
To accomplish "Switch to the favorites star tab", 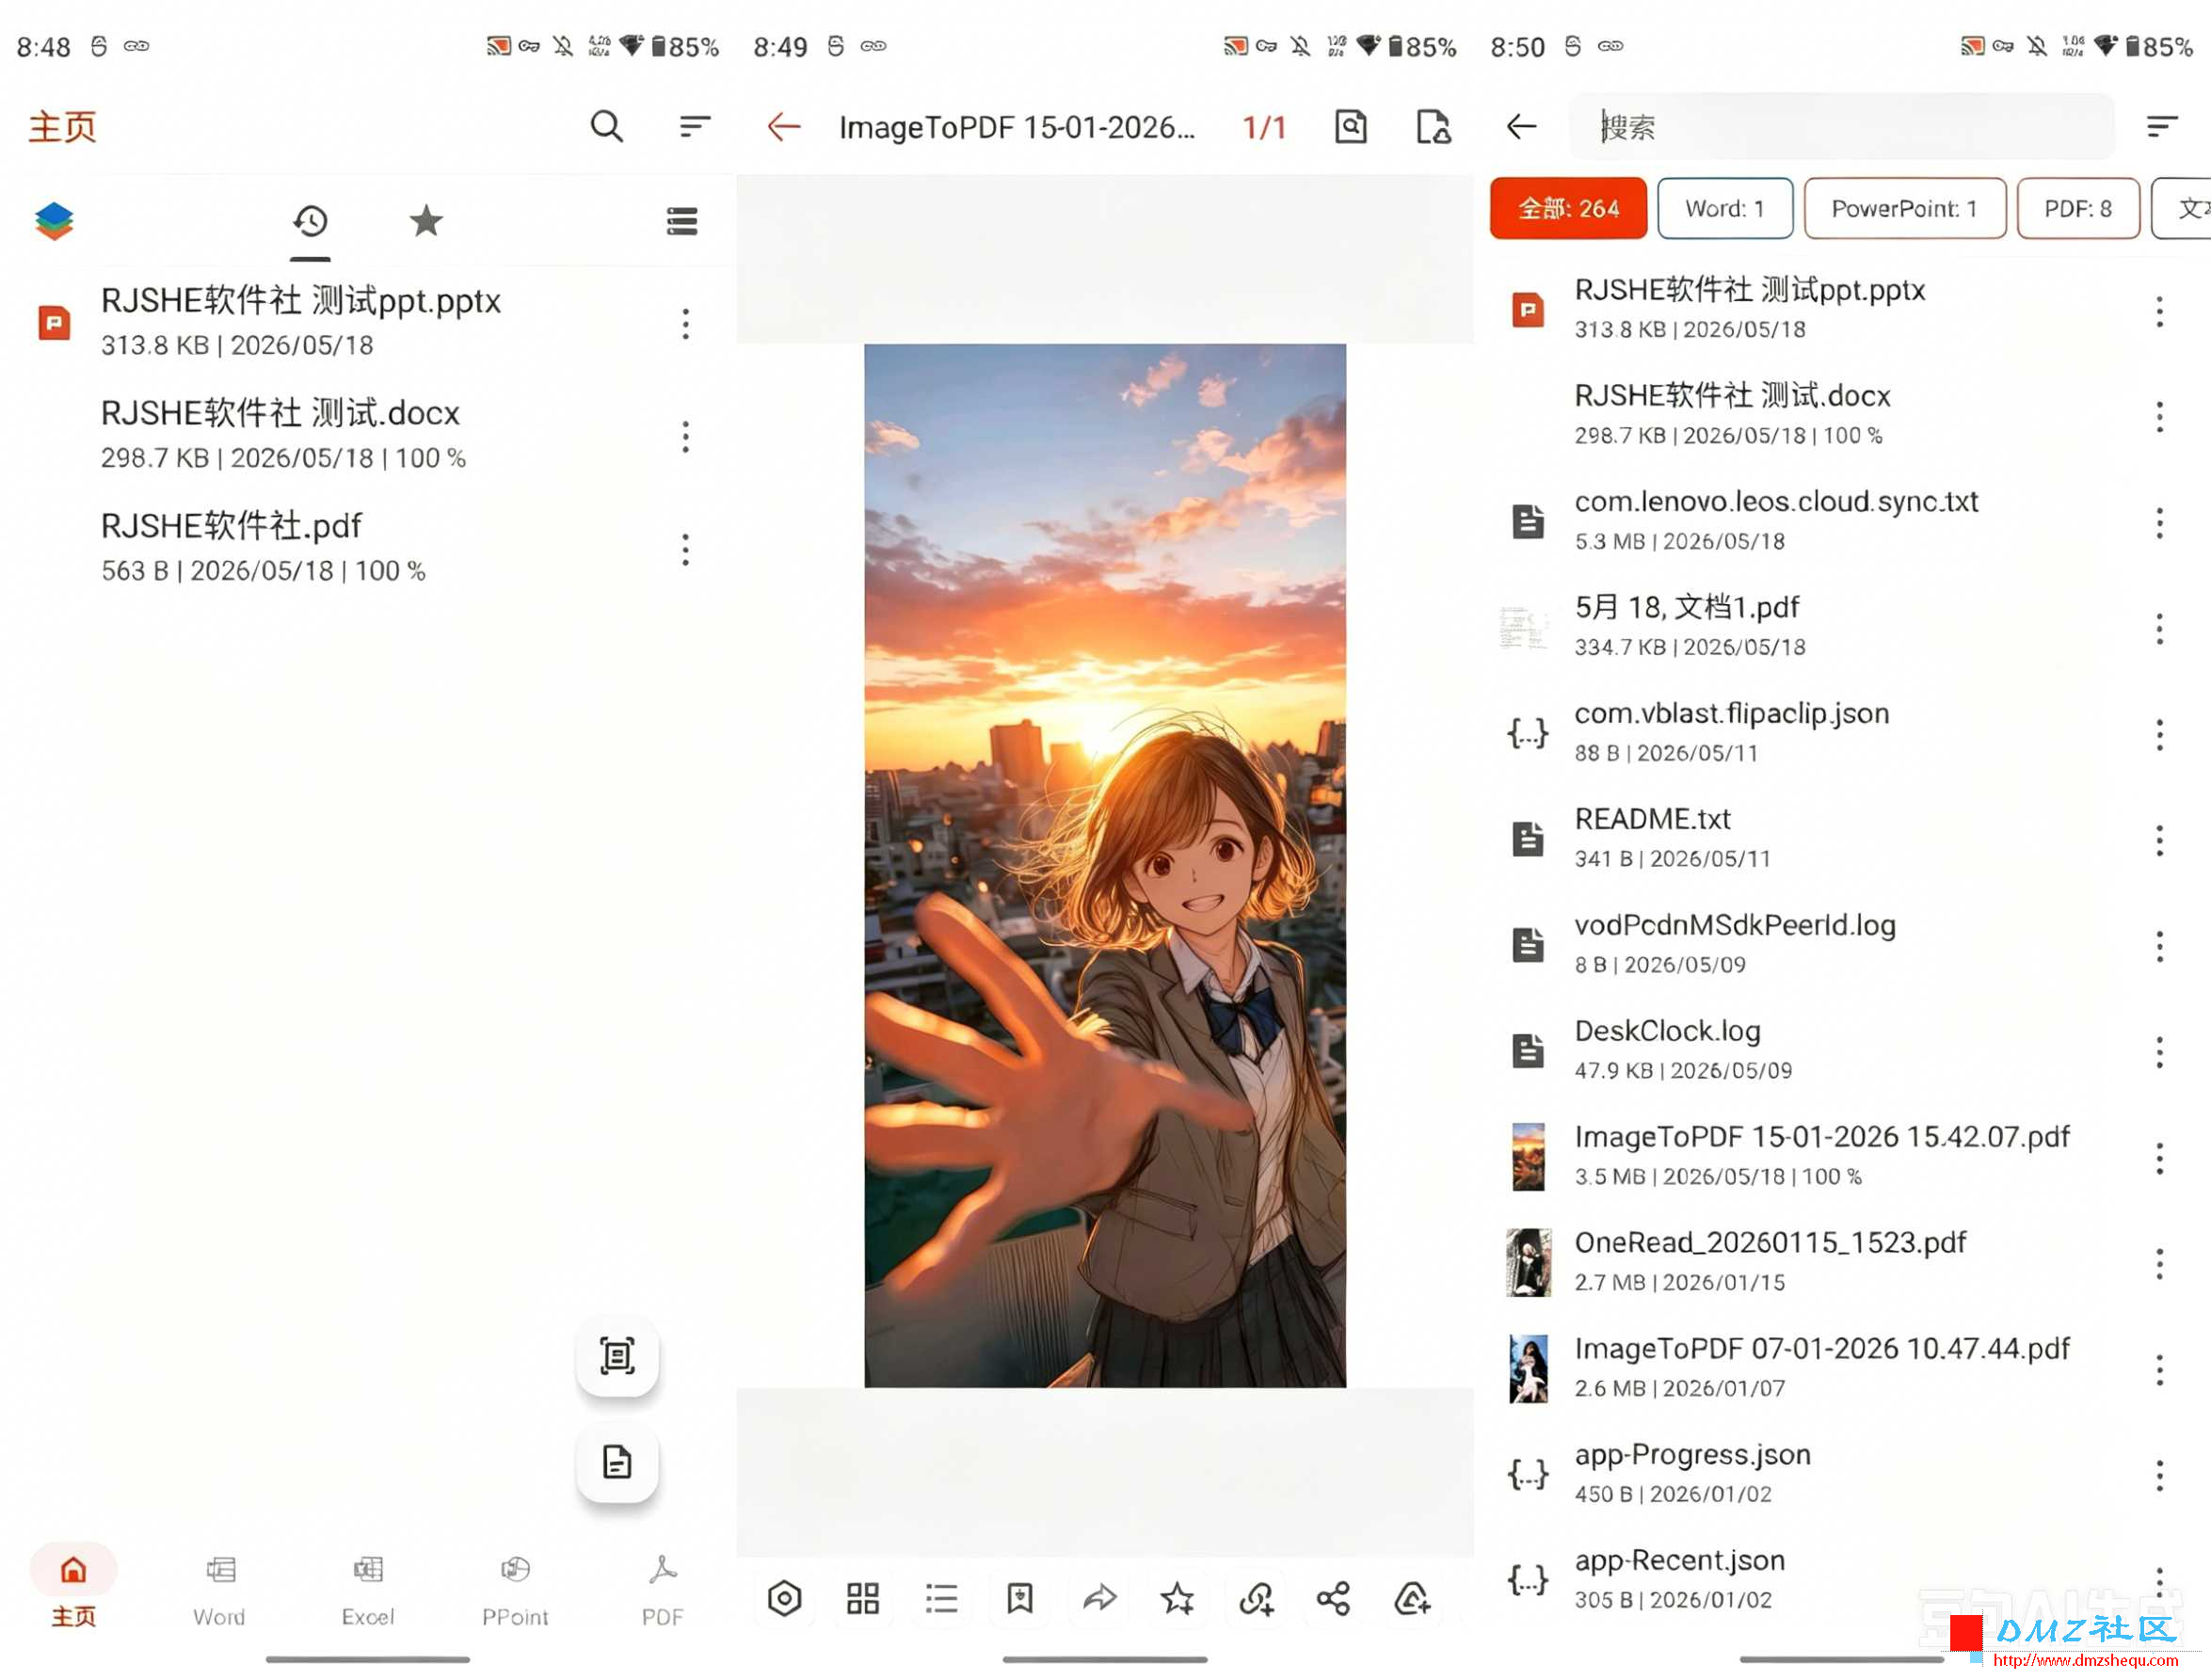I will point(426,221).
